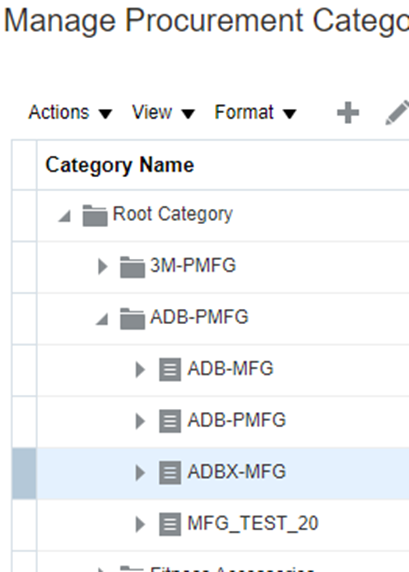Collapse the ADB-PMFG folder

(x=102, y=319)
